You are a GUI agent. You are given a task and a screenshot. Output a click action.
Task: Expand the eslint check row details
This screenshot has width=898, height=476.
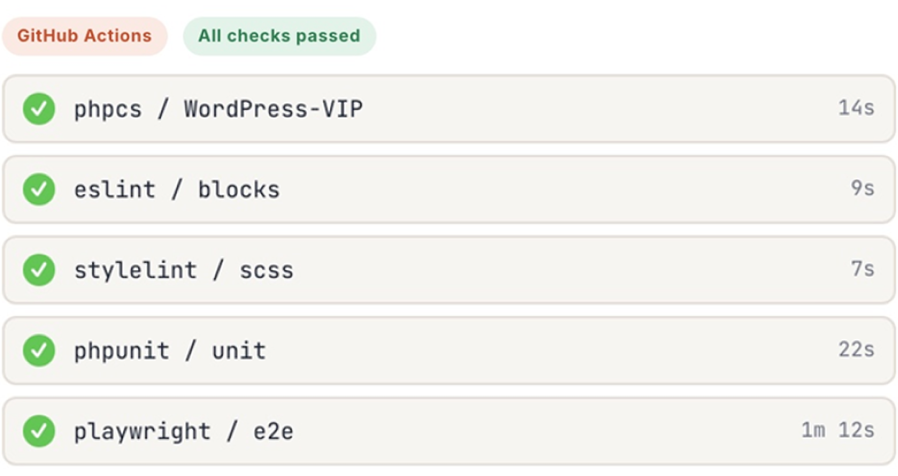(449, 190)
